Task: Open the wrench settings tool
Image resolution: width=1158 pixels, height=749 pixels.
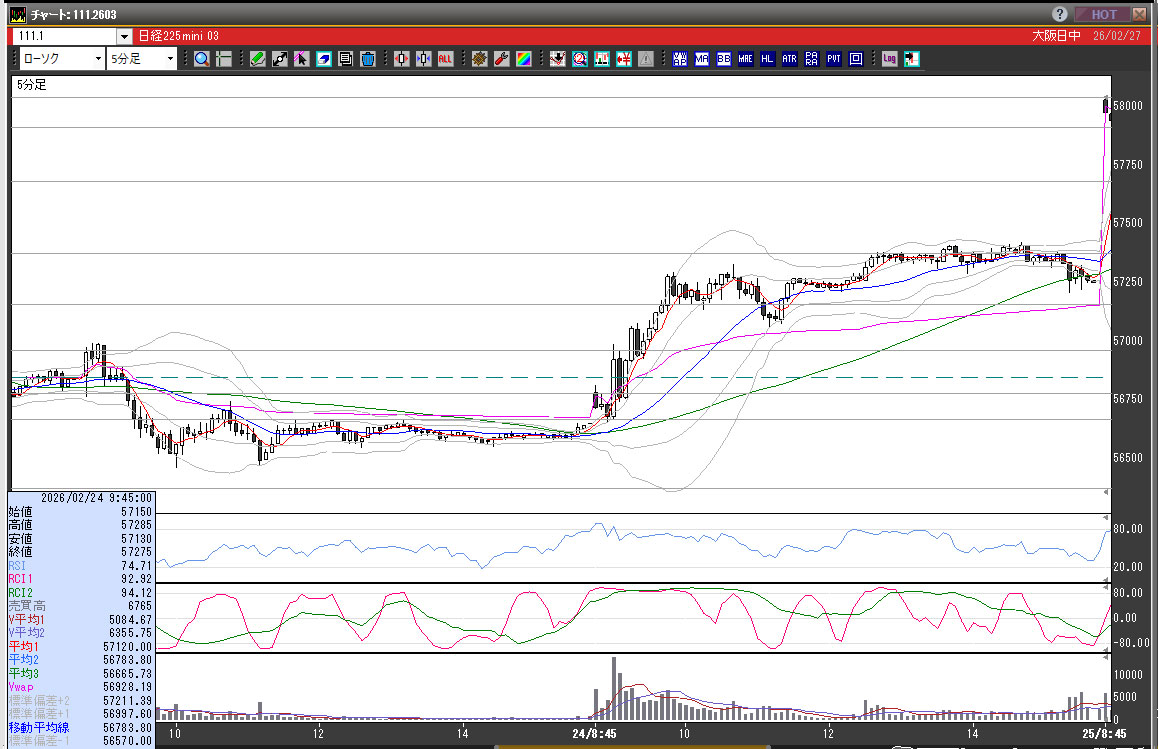Action: [x=502, y=59]
